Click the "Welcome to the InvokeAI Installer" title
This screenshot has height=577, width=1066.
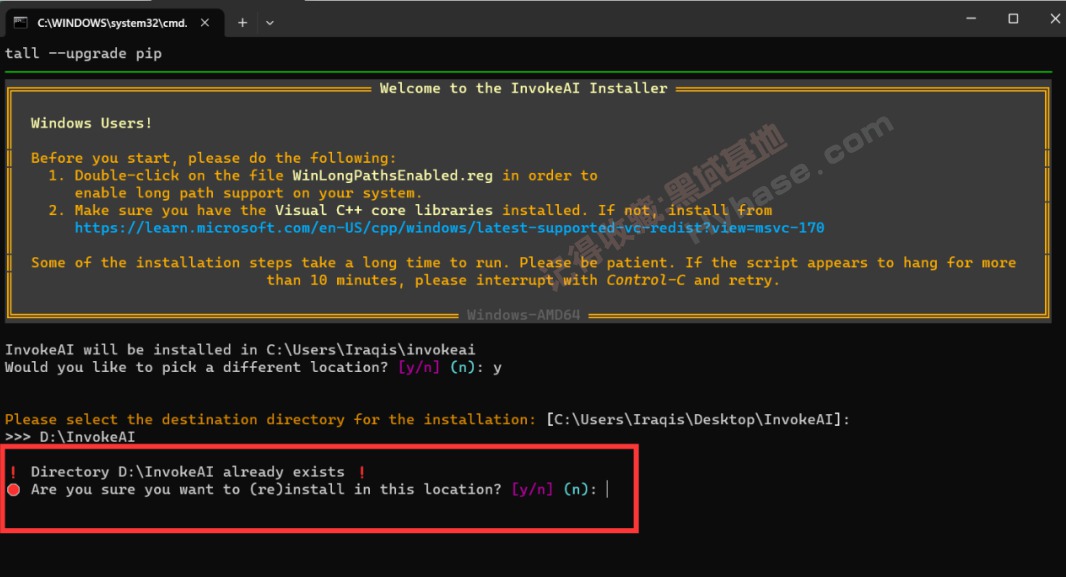click(x=523, y=88)
